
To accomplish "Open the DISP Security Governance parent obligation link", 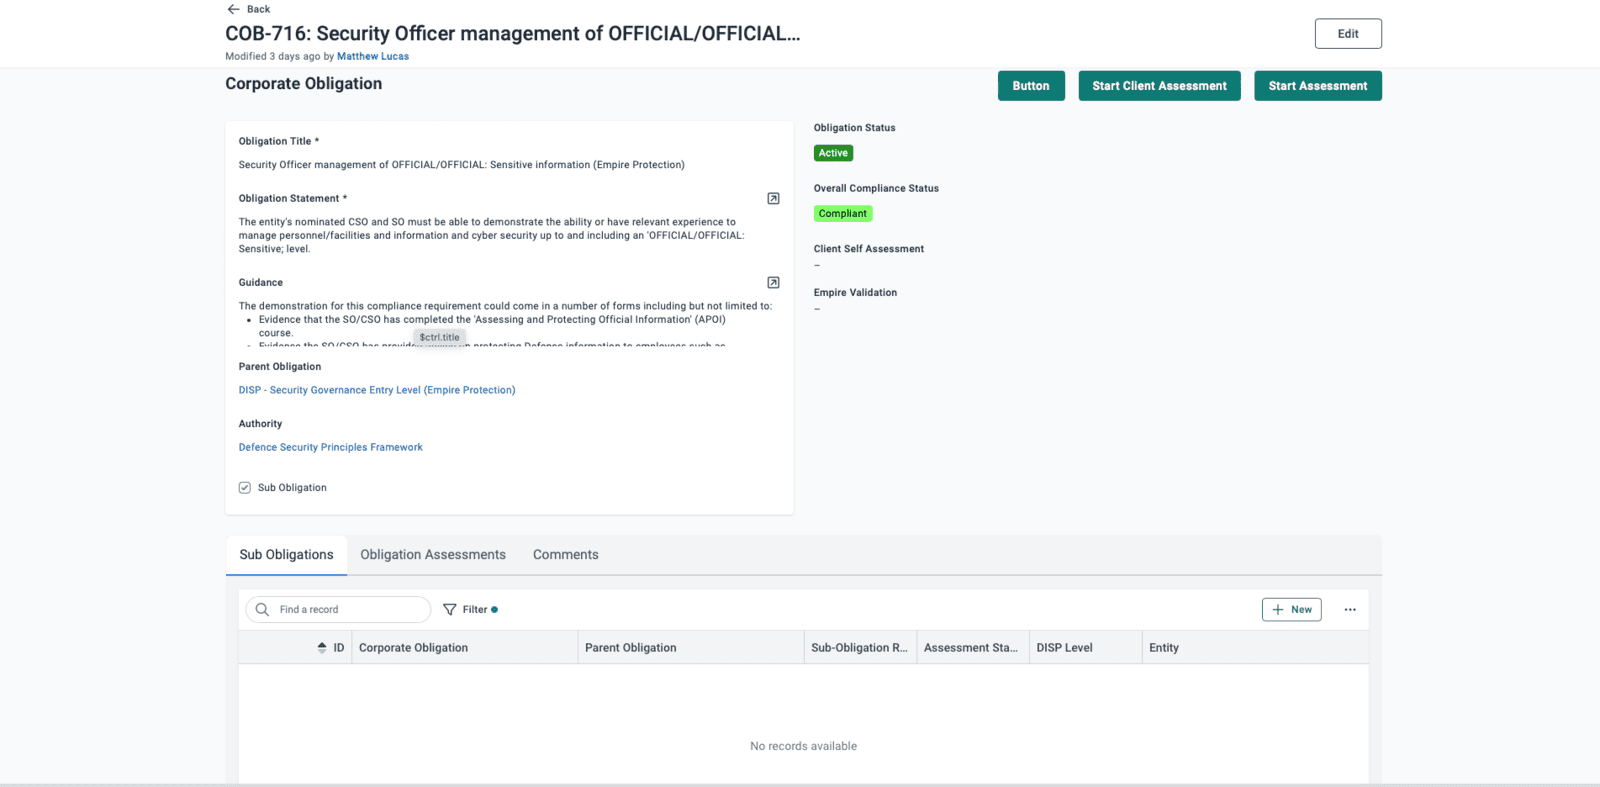I will (377, 390).
